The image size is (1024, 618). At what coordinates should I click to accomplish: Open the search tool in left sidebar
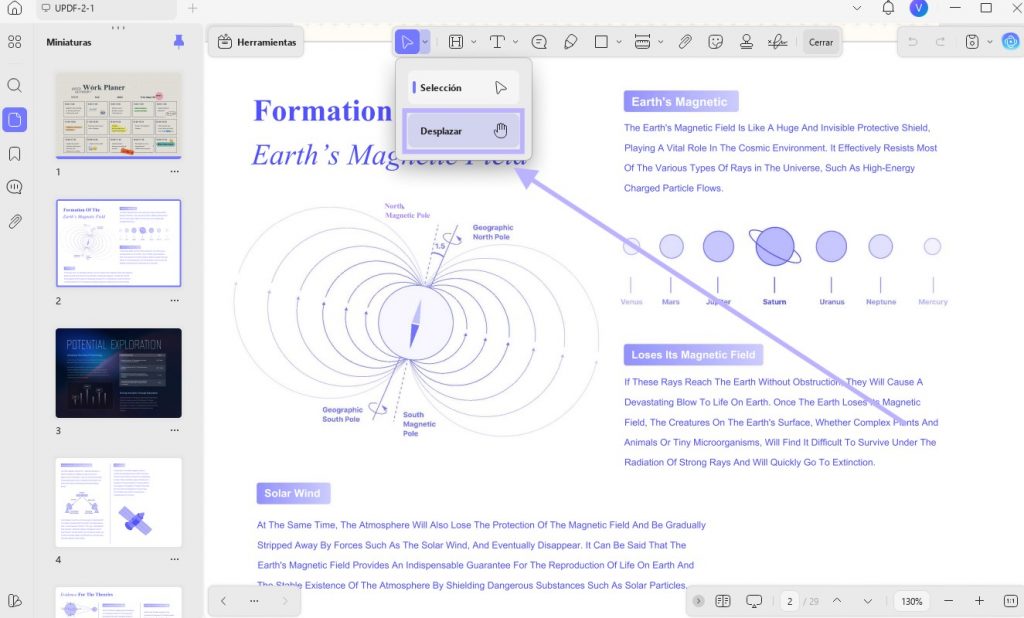point(14,86)
